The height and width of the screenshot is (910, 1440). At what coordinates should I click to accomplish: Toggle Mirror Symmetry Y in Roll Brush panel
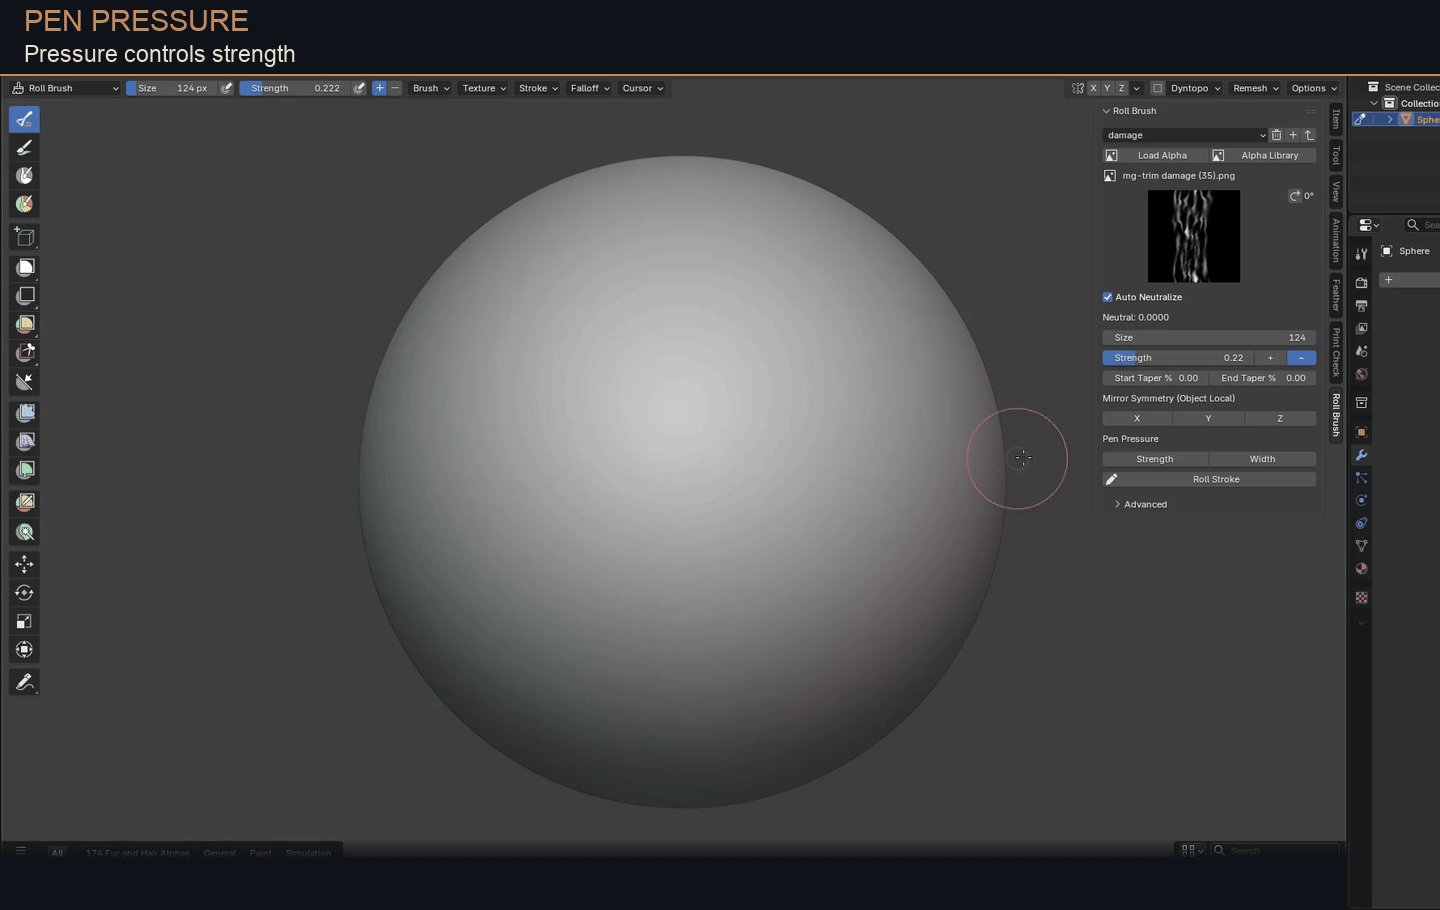(1208, 419)
